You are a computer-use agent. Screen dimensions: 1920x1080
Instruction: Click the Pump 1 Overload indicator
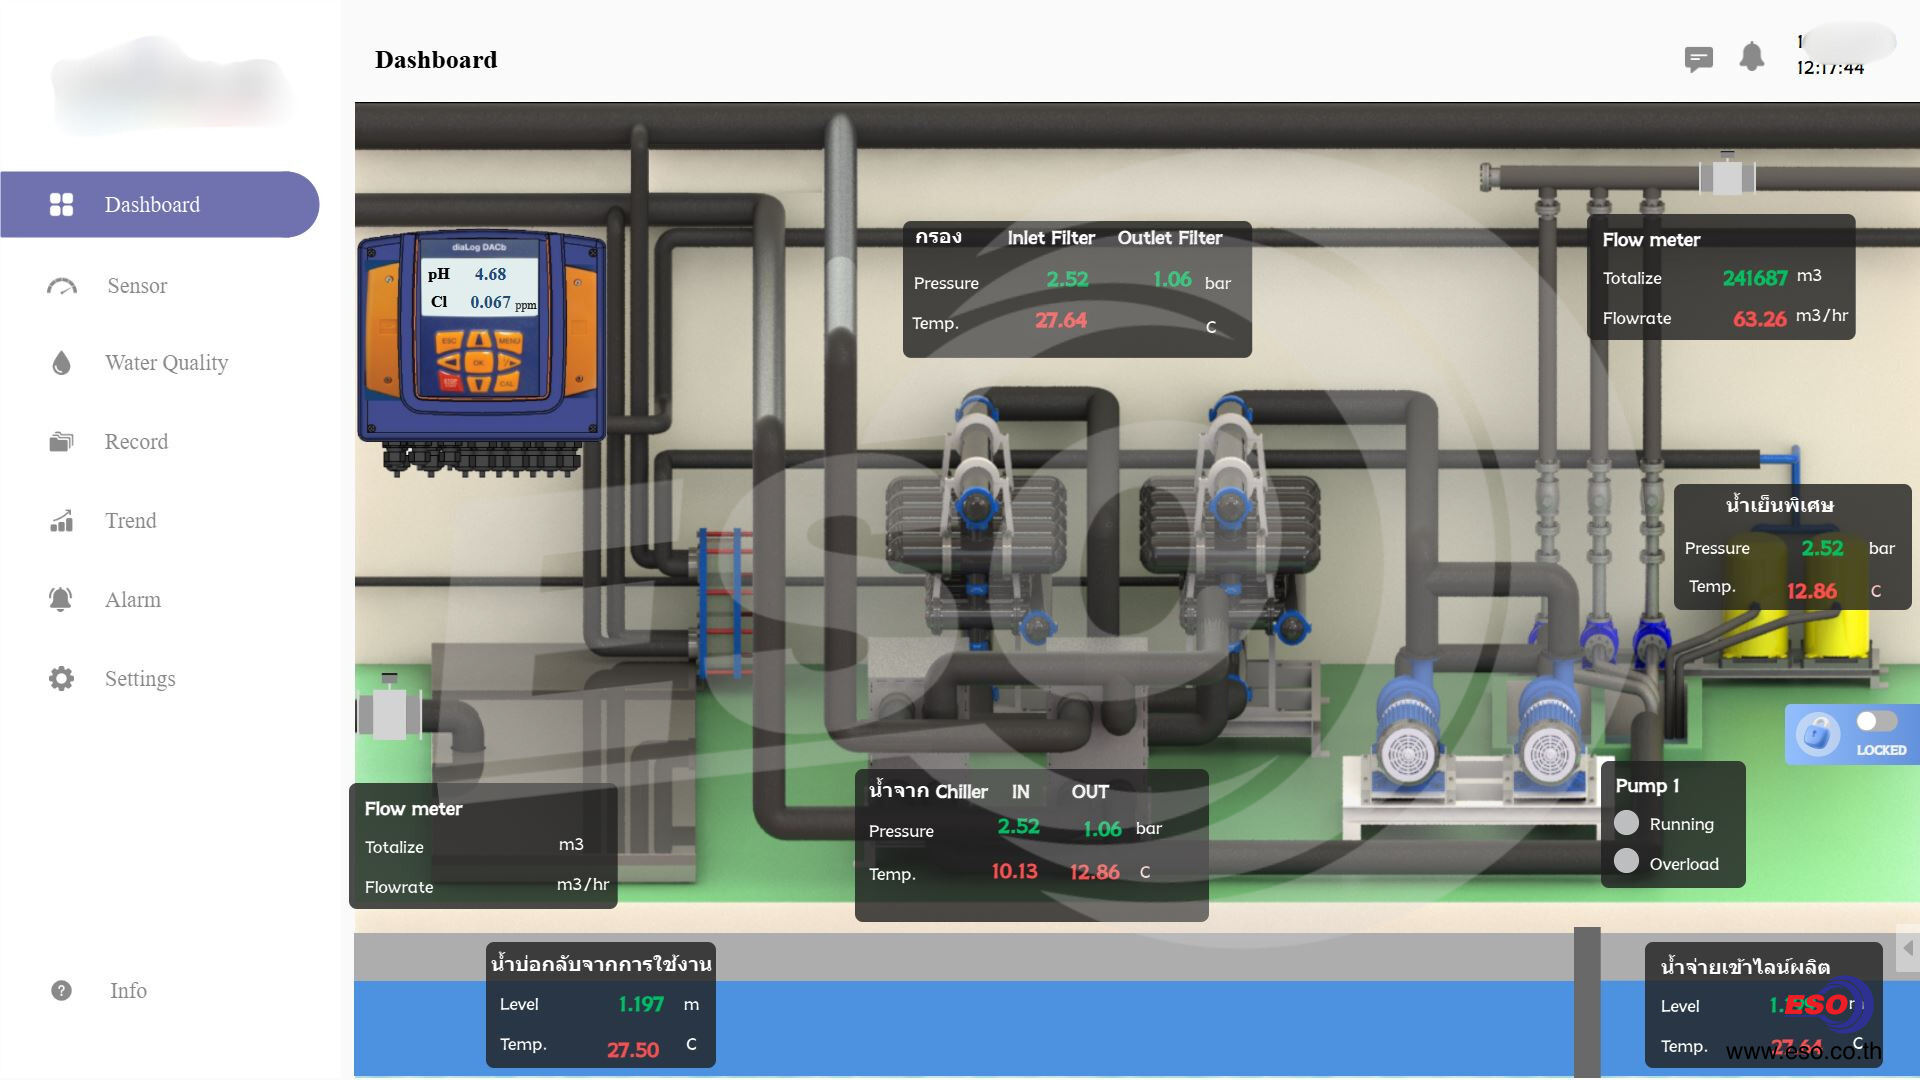click(x=1627, y=862)
